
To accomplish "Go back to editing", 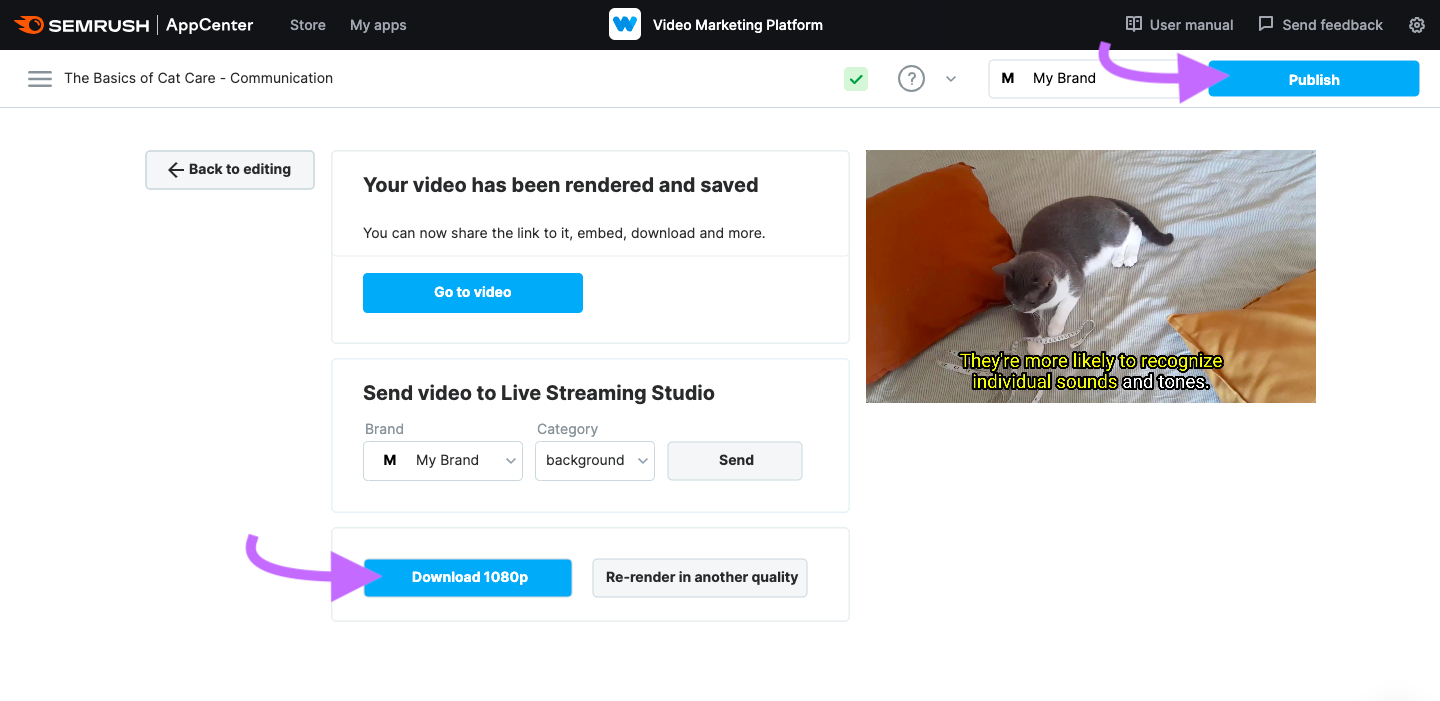I will tap(230, 170).
